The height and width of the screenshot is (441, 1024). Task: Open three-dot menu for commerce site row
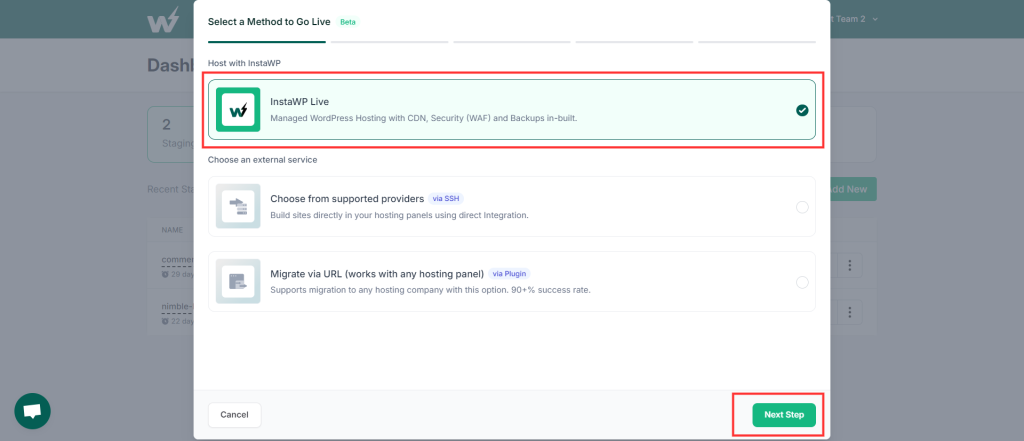[x=850, y=265]
